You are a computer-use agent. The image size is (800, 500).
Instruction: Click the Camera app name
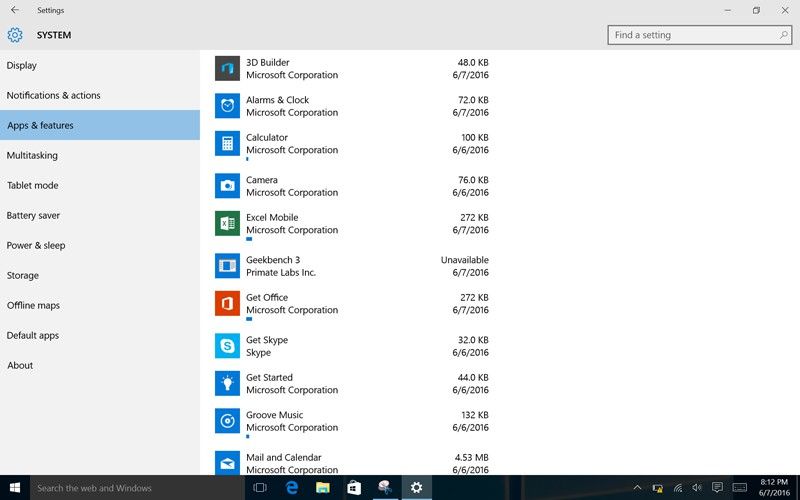pyautogui.click(x=261, y=180)
